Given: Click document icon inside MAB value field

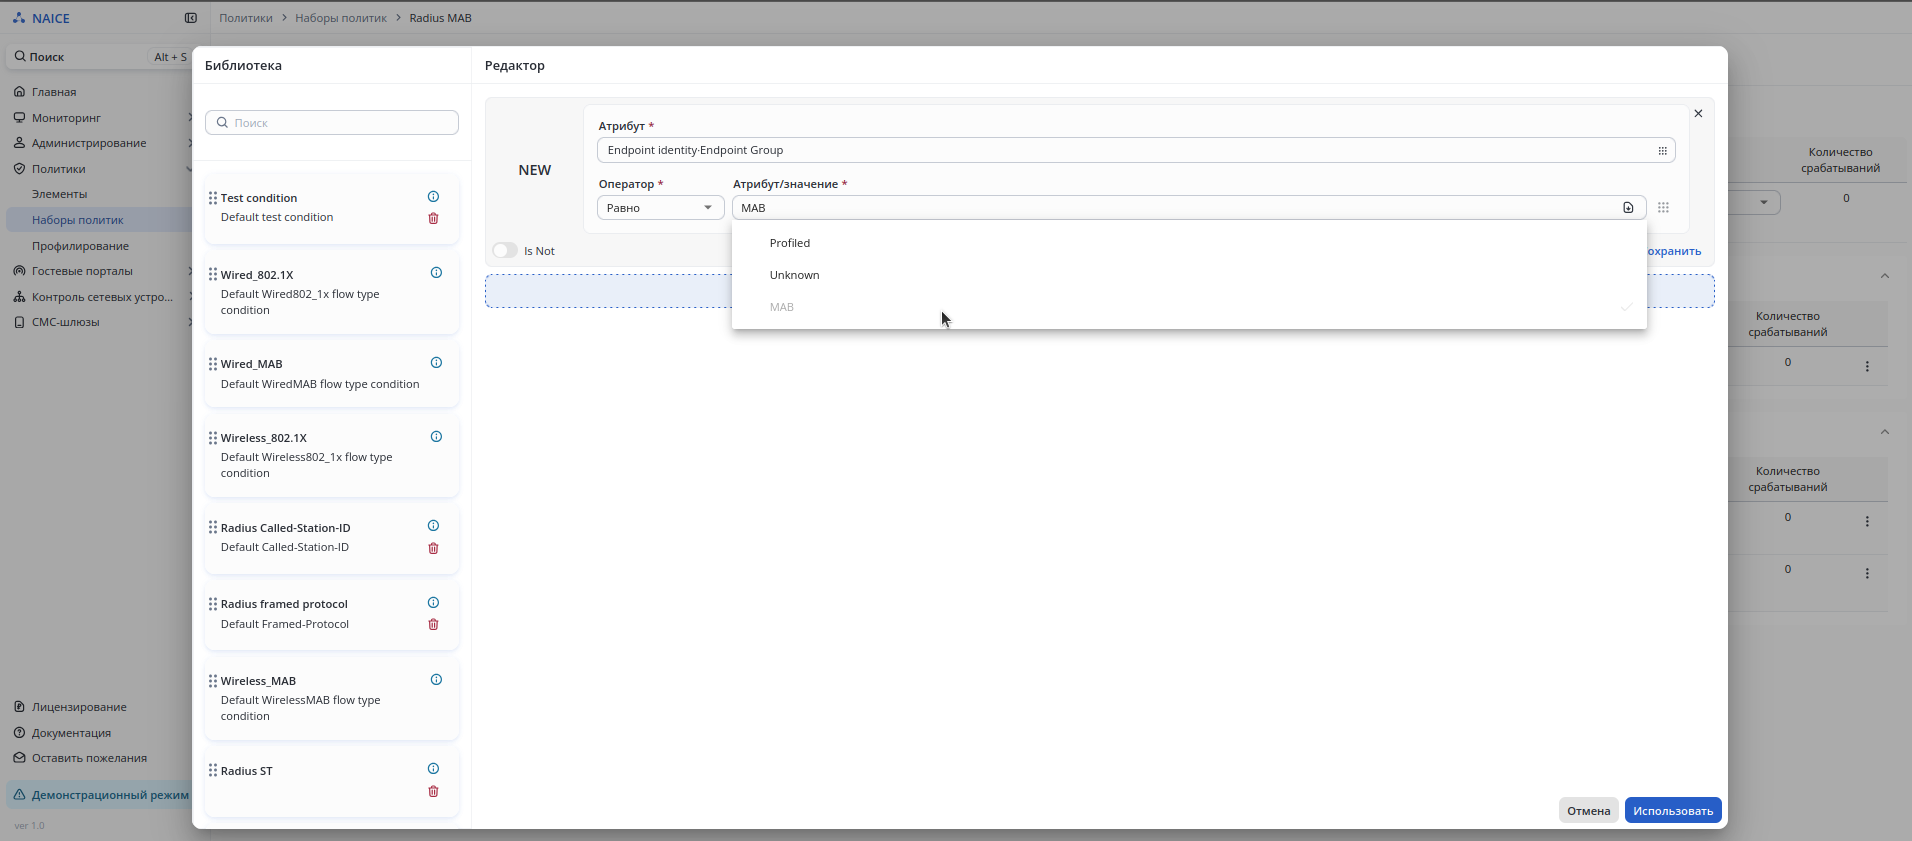Looking at the screenshot, I should tap(1628, 208).
